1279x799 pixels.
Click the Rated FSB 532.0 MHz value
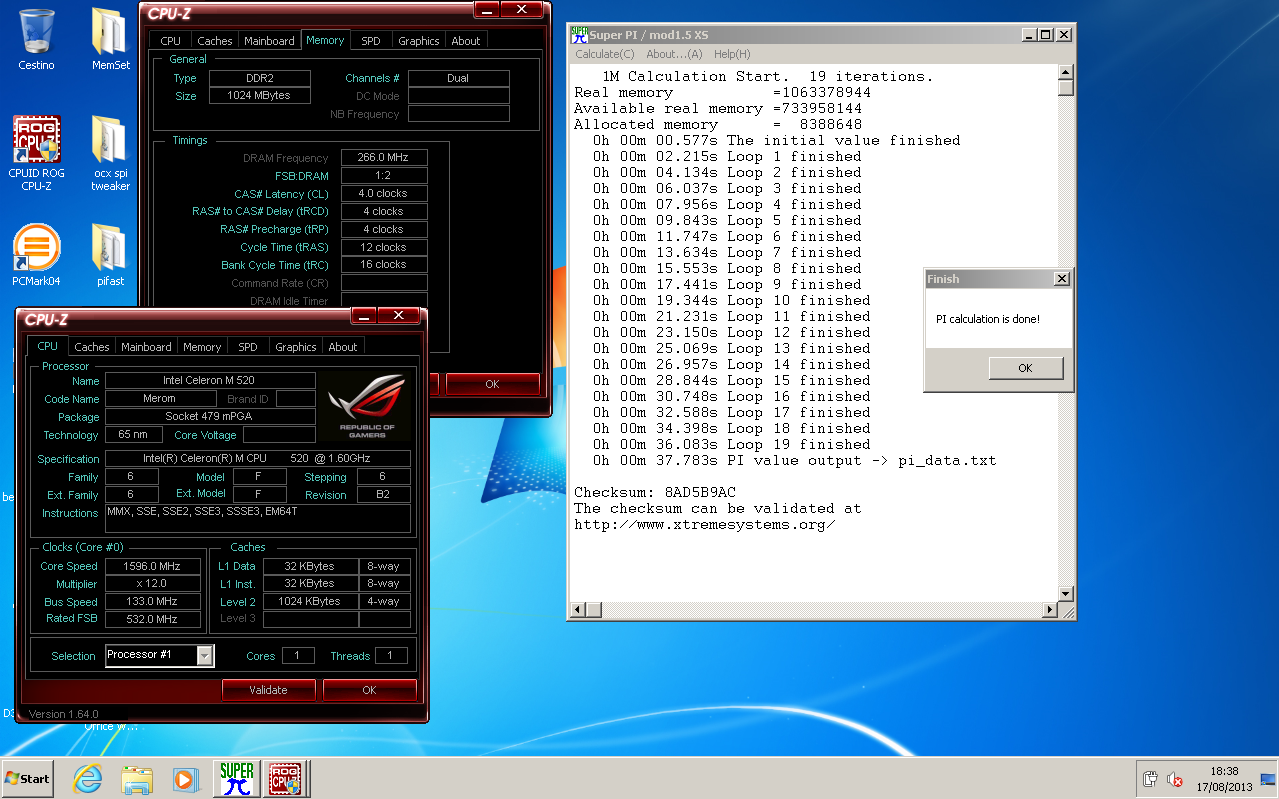(x=154, y=619)
